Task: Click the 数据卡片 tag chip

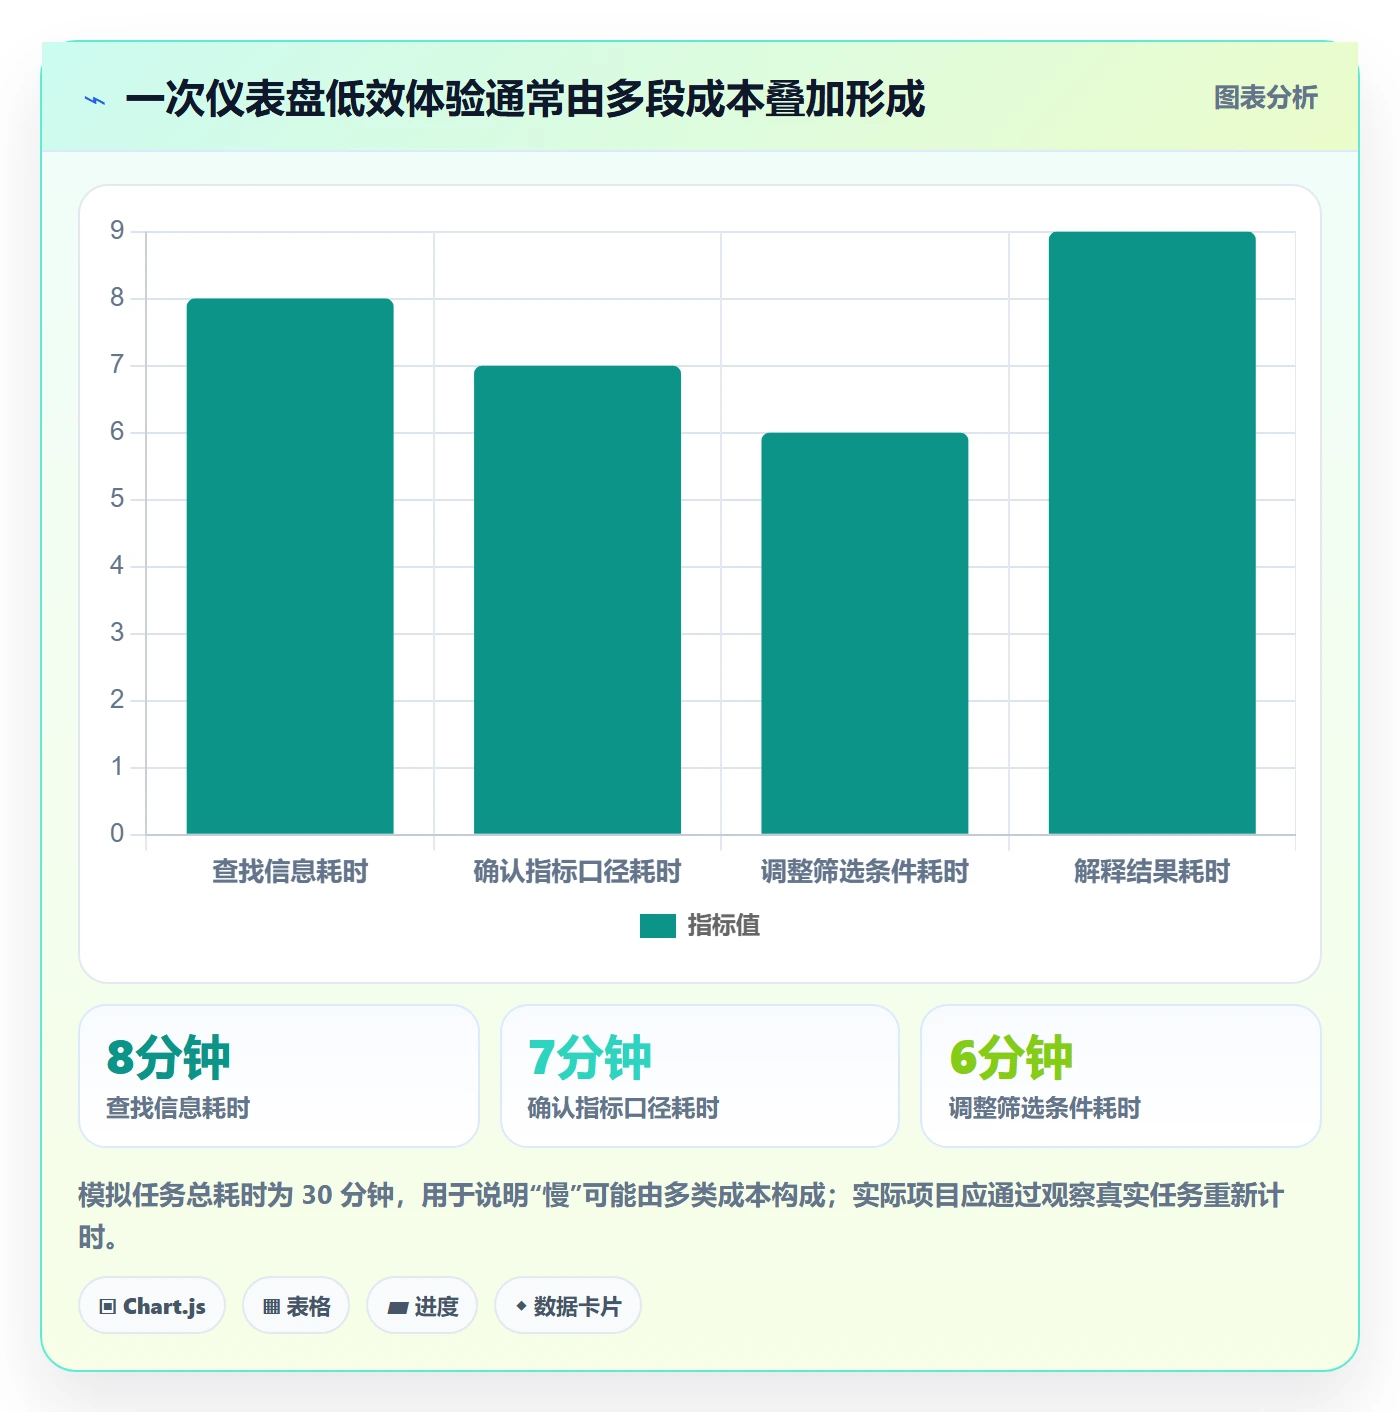Action: coord(568,1306)
